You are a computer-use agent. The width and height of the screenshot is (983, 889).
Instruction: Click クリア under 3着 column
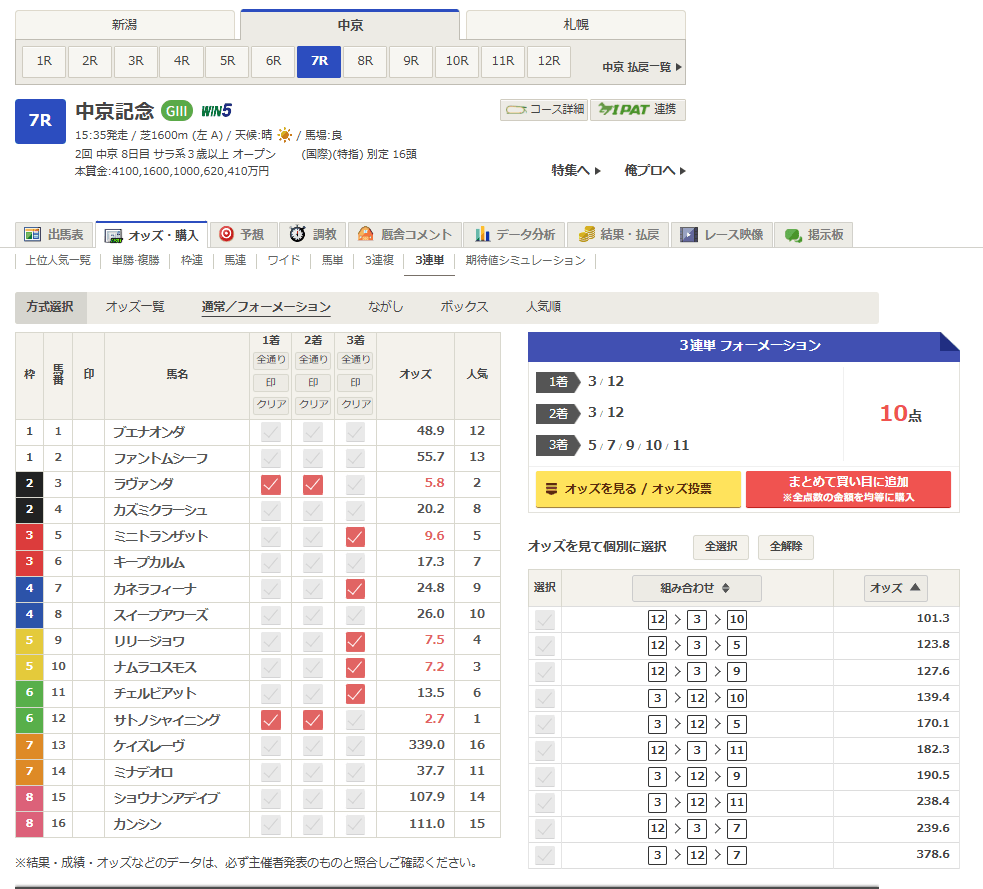[x=355, y=404]
